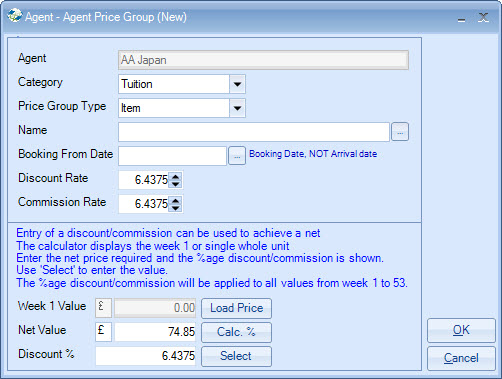502x379 pixels.
Task: Increase the Discount Rate with up arrow
Action: (175, 176)
